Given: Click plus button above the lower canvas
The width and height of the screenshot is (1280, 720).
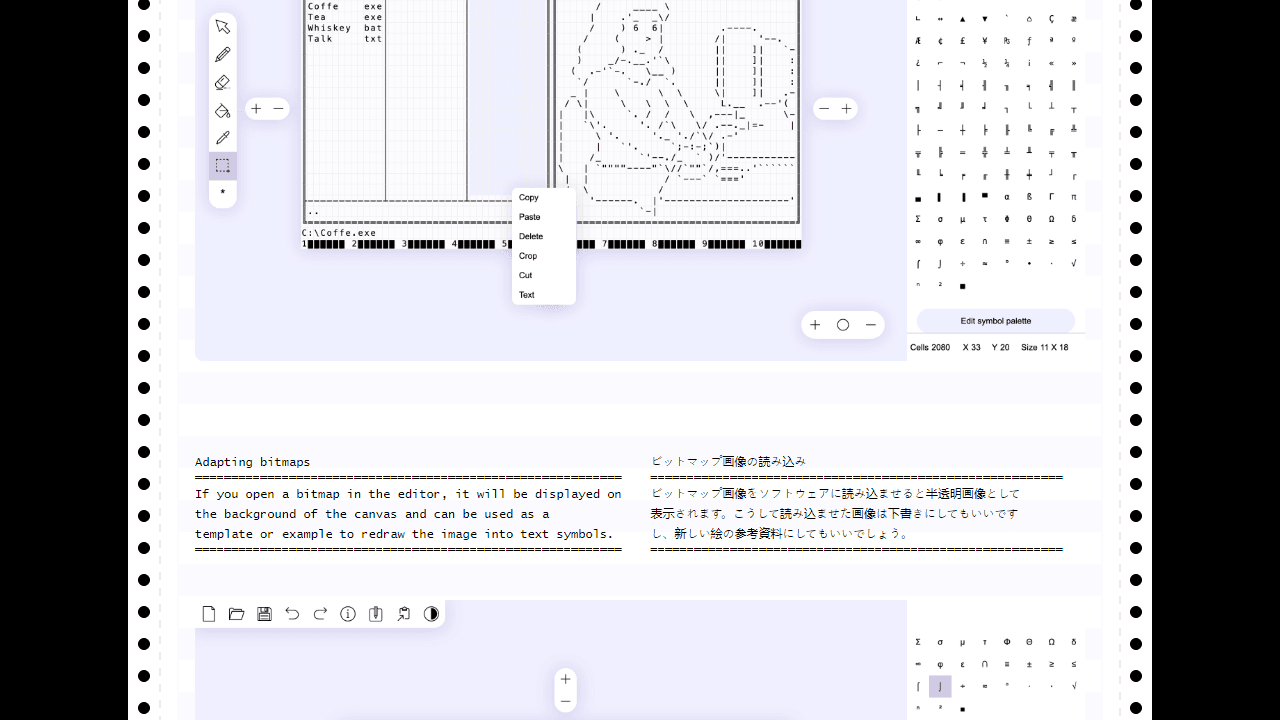Looking at the screenshot, I should click(565, 679).
